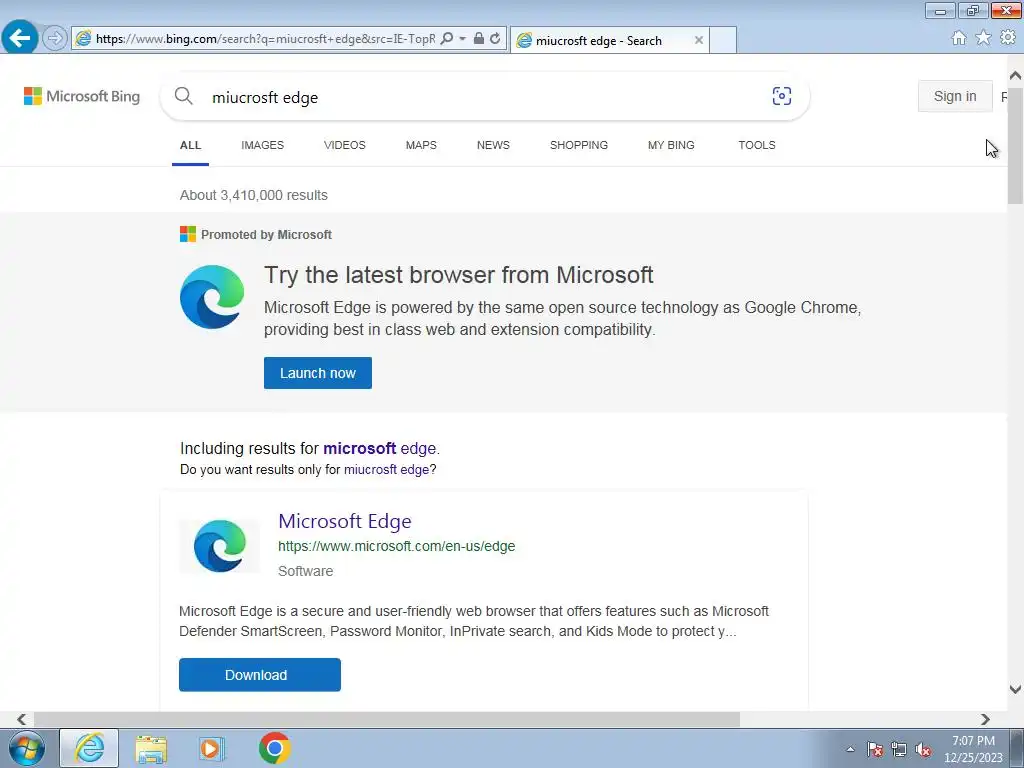Click the 'Software' label under Microsoft Edge
Screen dimensions: 1024x768
(306, 571)
